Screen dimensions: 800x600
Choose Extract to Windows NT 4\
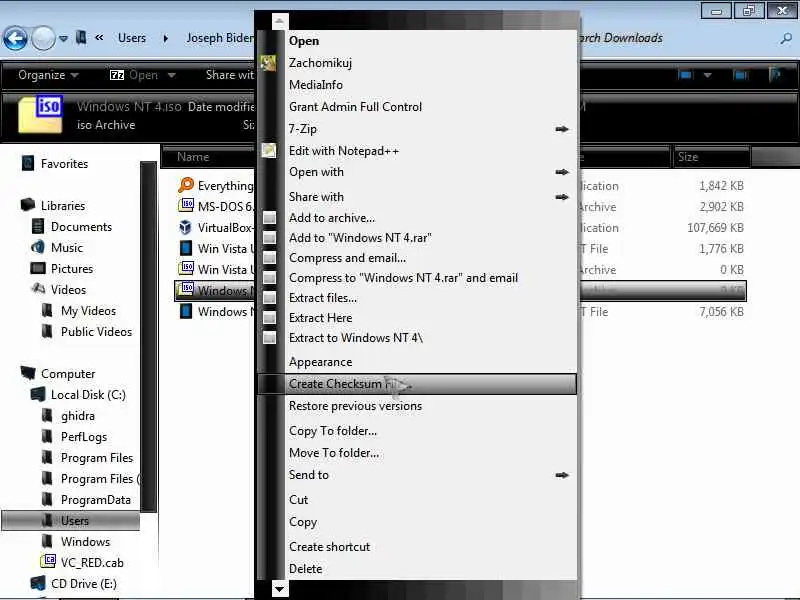pos(418,337)
